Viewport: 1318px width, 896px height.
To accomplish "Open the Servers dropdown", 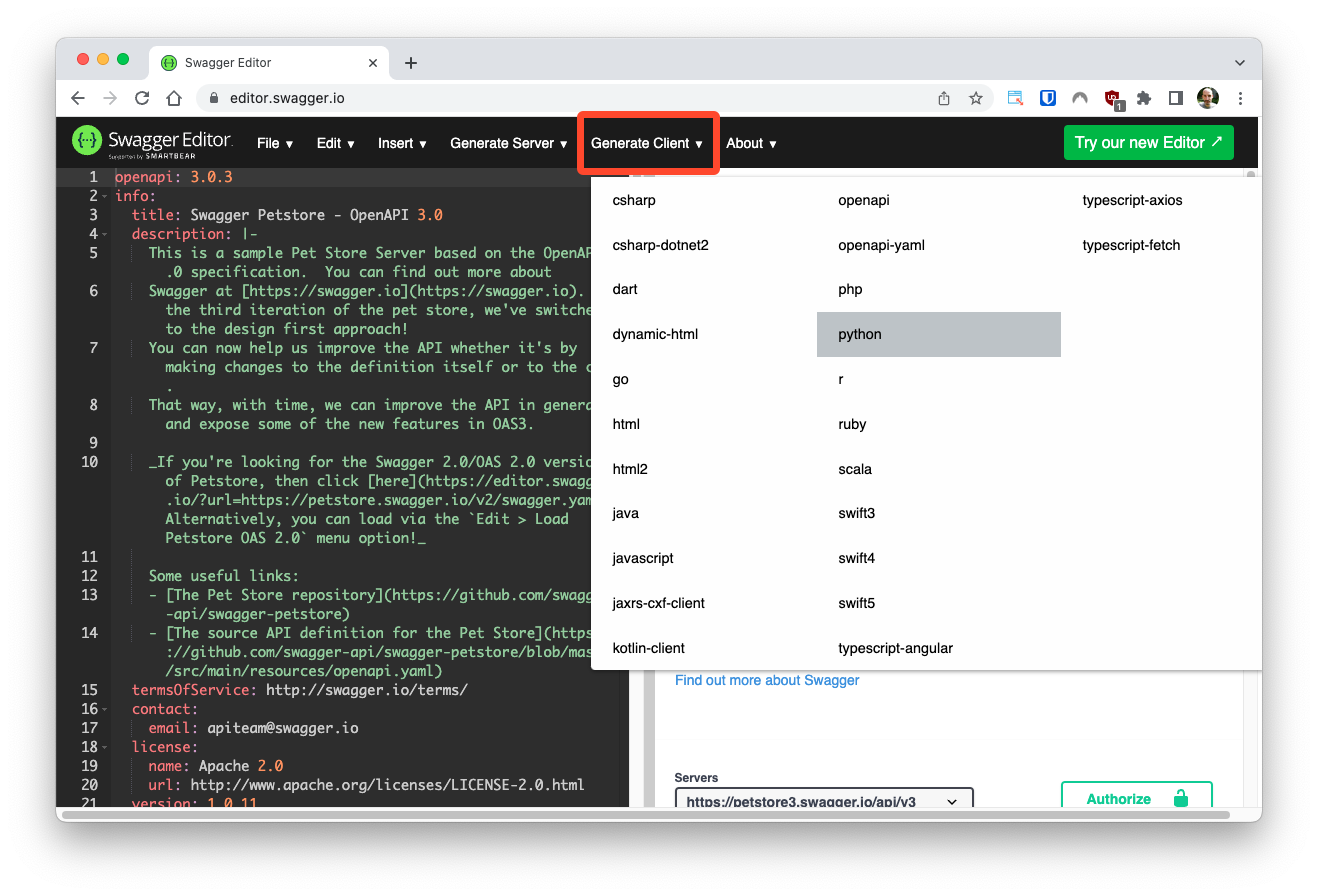I will pyautogui.click(x=824, y=799).
